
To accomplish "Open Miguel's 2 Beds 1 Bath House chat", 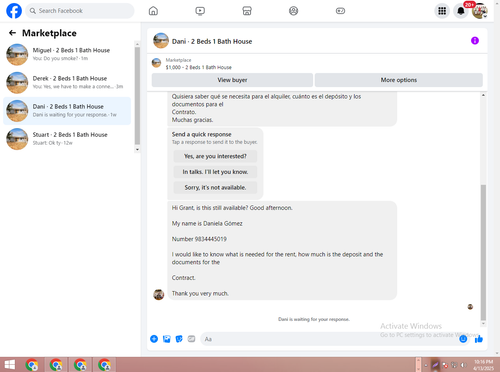I will 67,54.
